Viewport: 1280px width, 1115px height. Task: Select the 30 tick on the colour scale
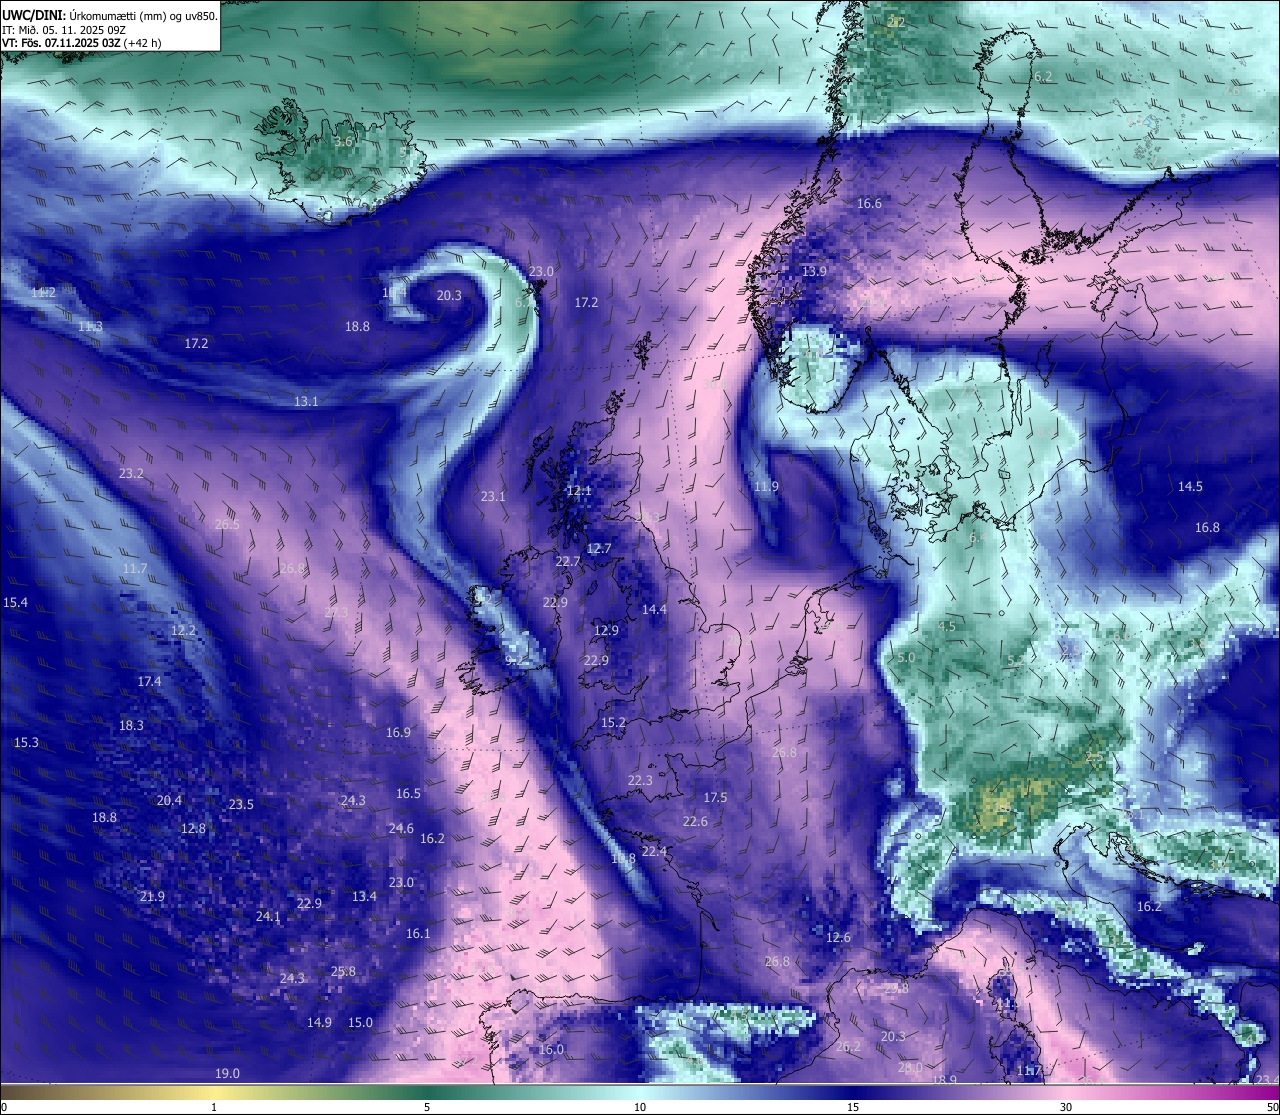click(1066, 1107)
